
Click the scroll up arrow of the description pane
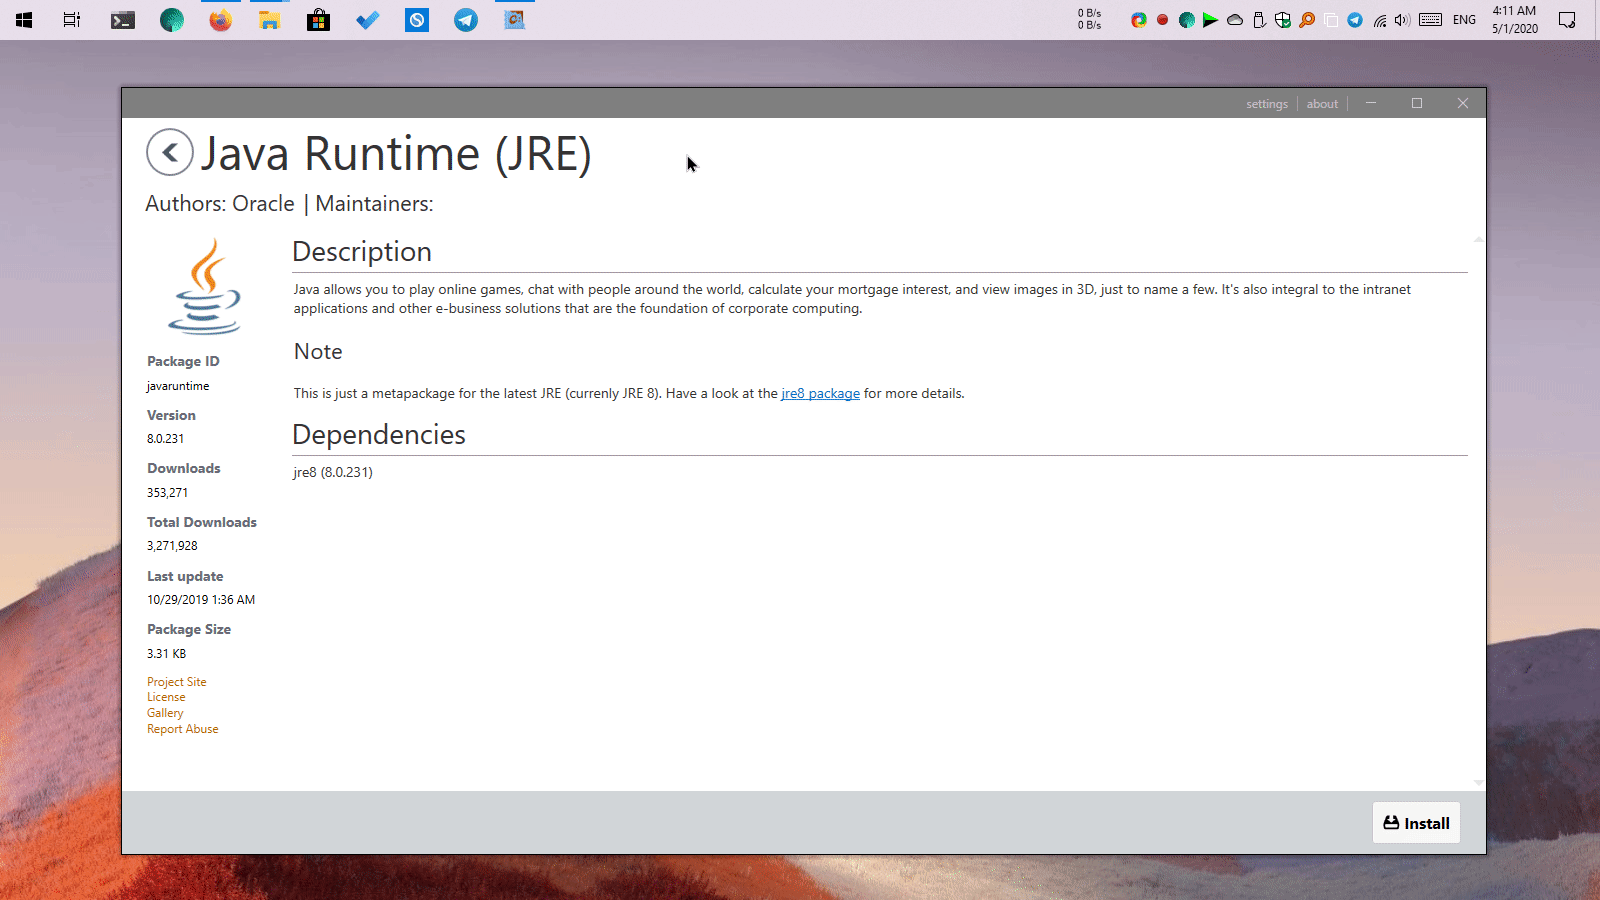click(x=1478, y=240)
